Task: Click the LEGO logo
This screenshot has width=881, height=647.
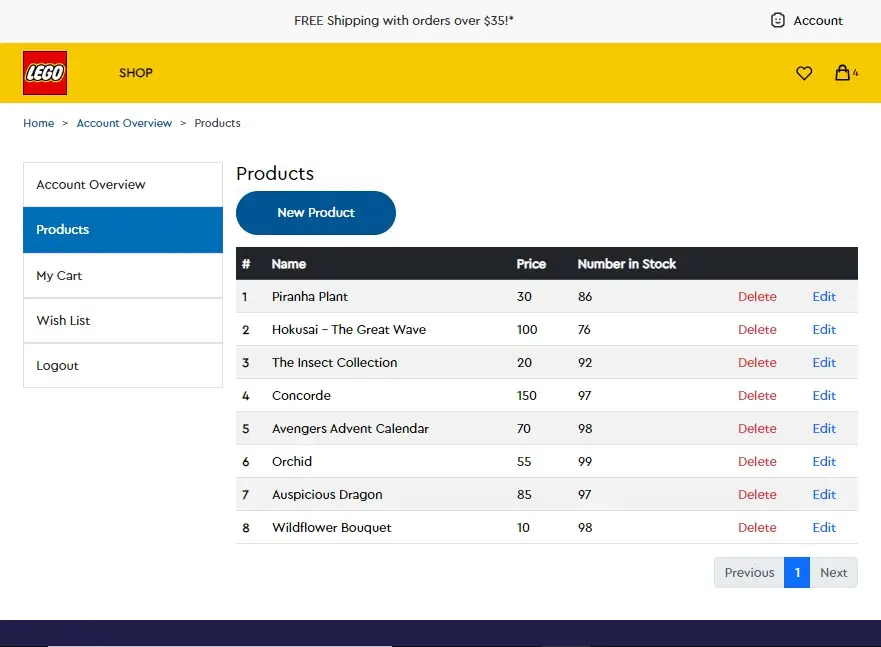Action: (45, 73)
